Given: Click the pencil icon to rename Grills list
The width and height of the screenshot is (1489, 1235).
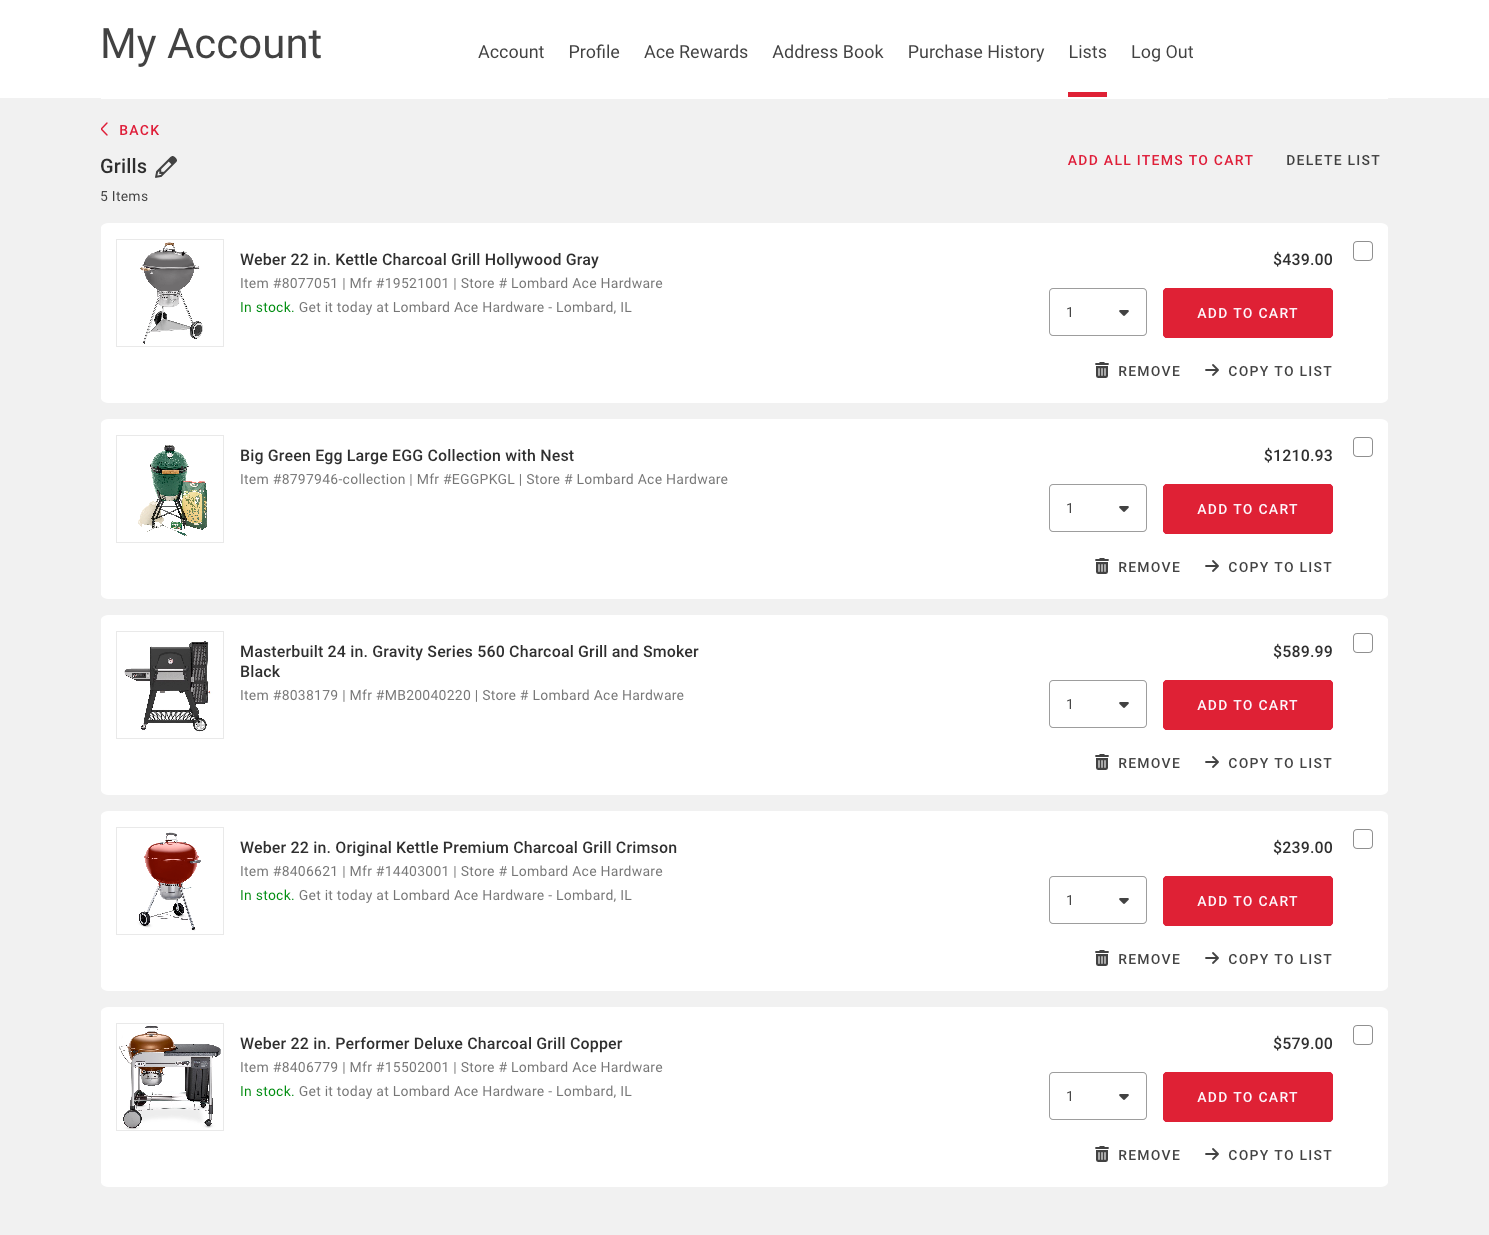Looking at the screenshot, I should [x=166, y=166].
